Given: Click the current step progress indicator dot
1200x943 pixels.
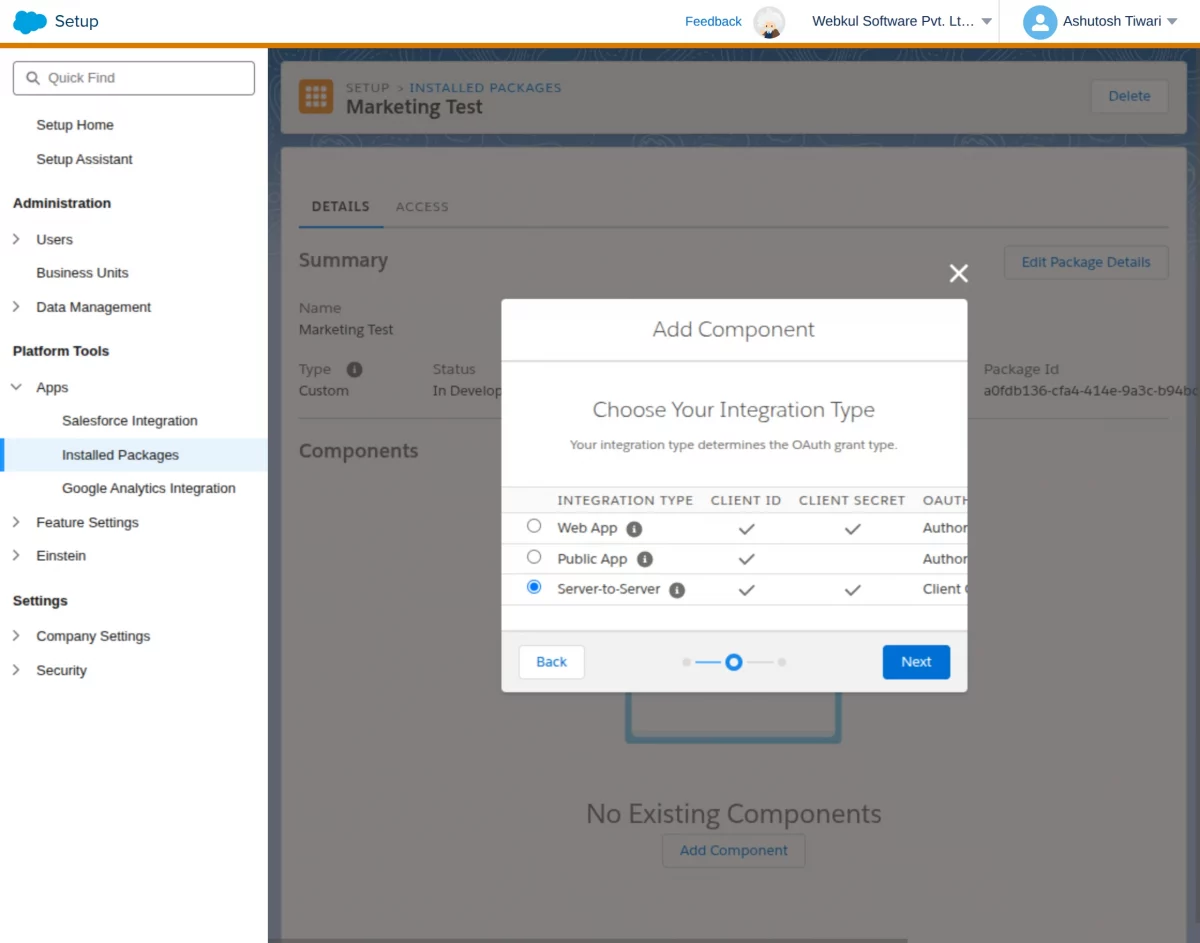Looking at the screenshot, I should 734,662.
